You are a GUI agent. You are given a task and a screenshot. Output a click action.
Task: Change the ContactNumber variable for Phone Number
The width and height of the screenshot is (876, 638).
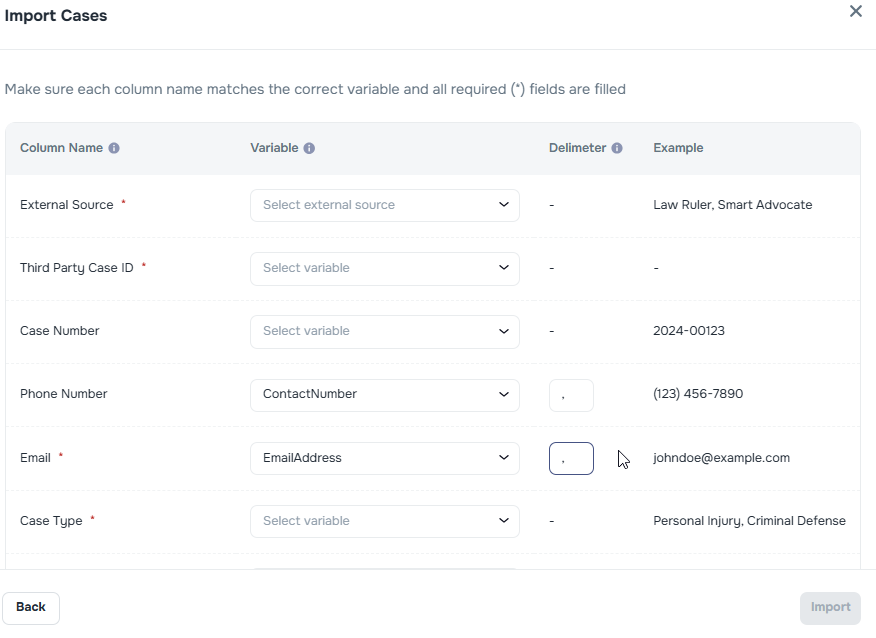(x=384, y=394)
